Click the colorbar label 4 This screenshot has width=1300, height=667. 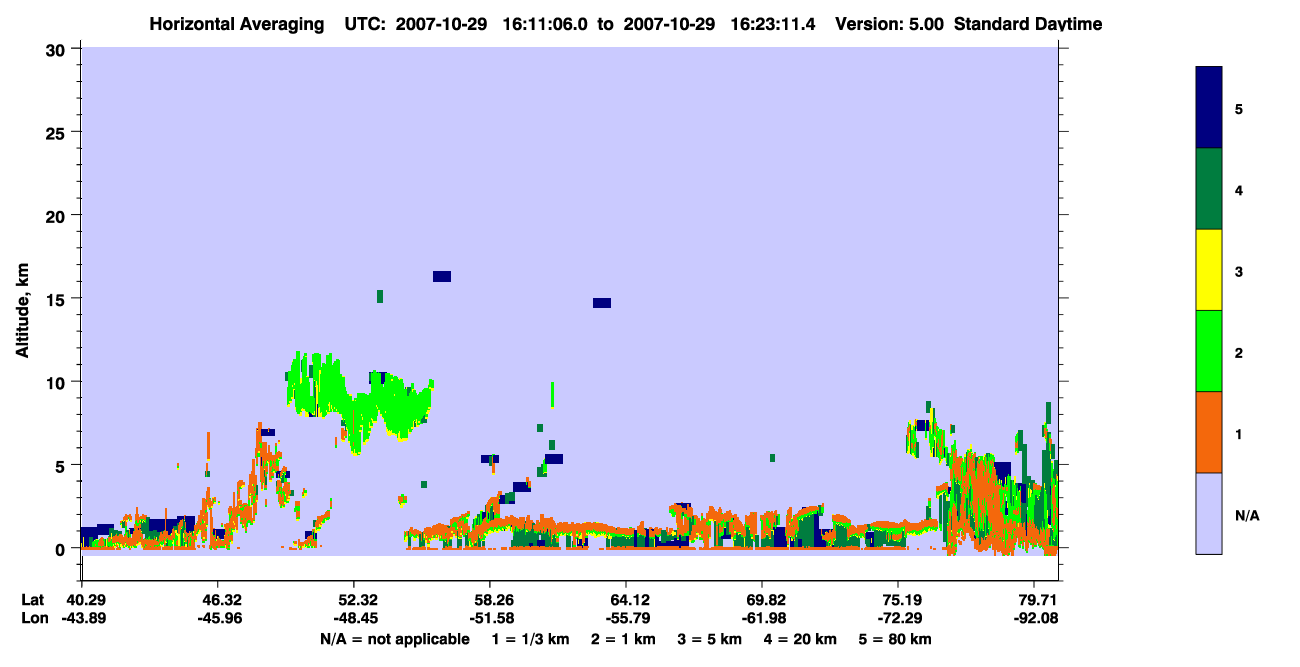(x=1238, y=190)
